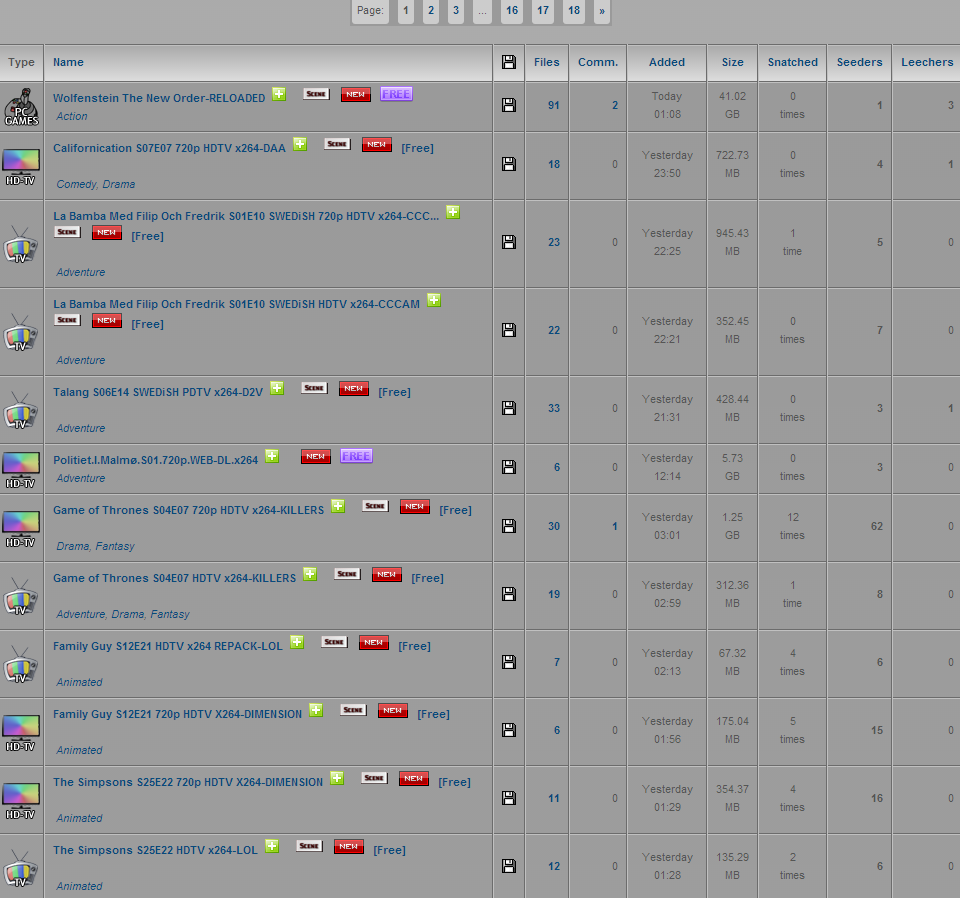
Task: Open Game of Thrones S04E07 720p details
Action: [x=189, y=510]
